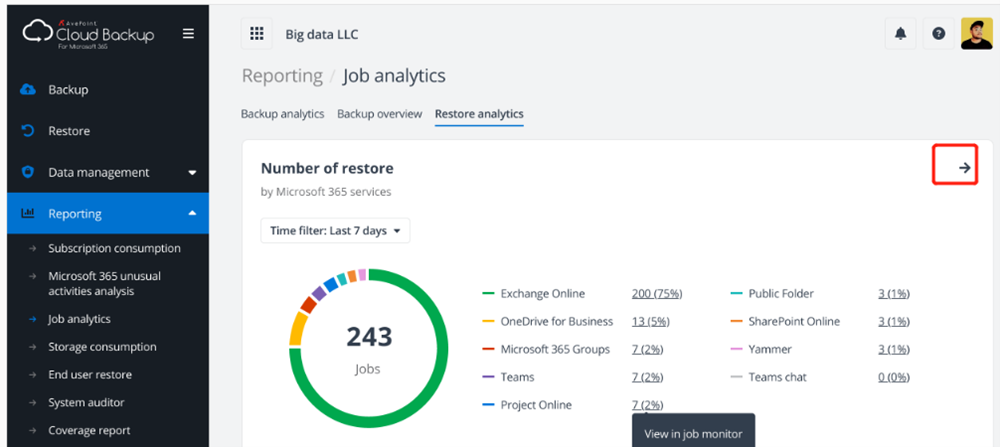Click red Microsoft 365 Groups legend swatch
The image size is (1000, 447).
pyautogui.click(x=489, y=349)
